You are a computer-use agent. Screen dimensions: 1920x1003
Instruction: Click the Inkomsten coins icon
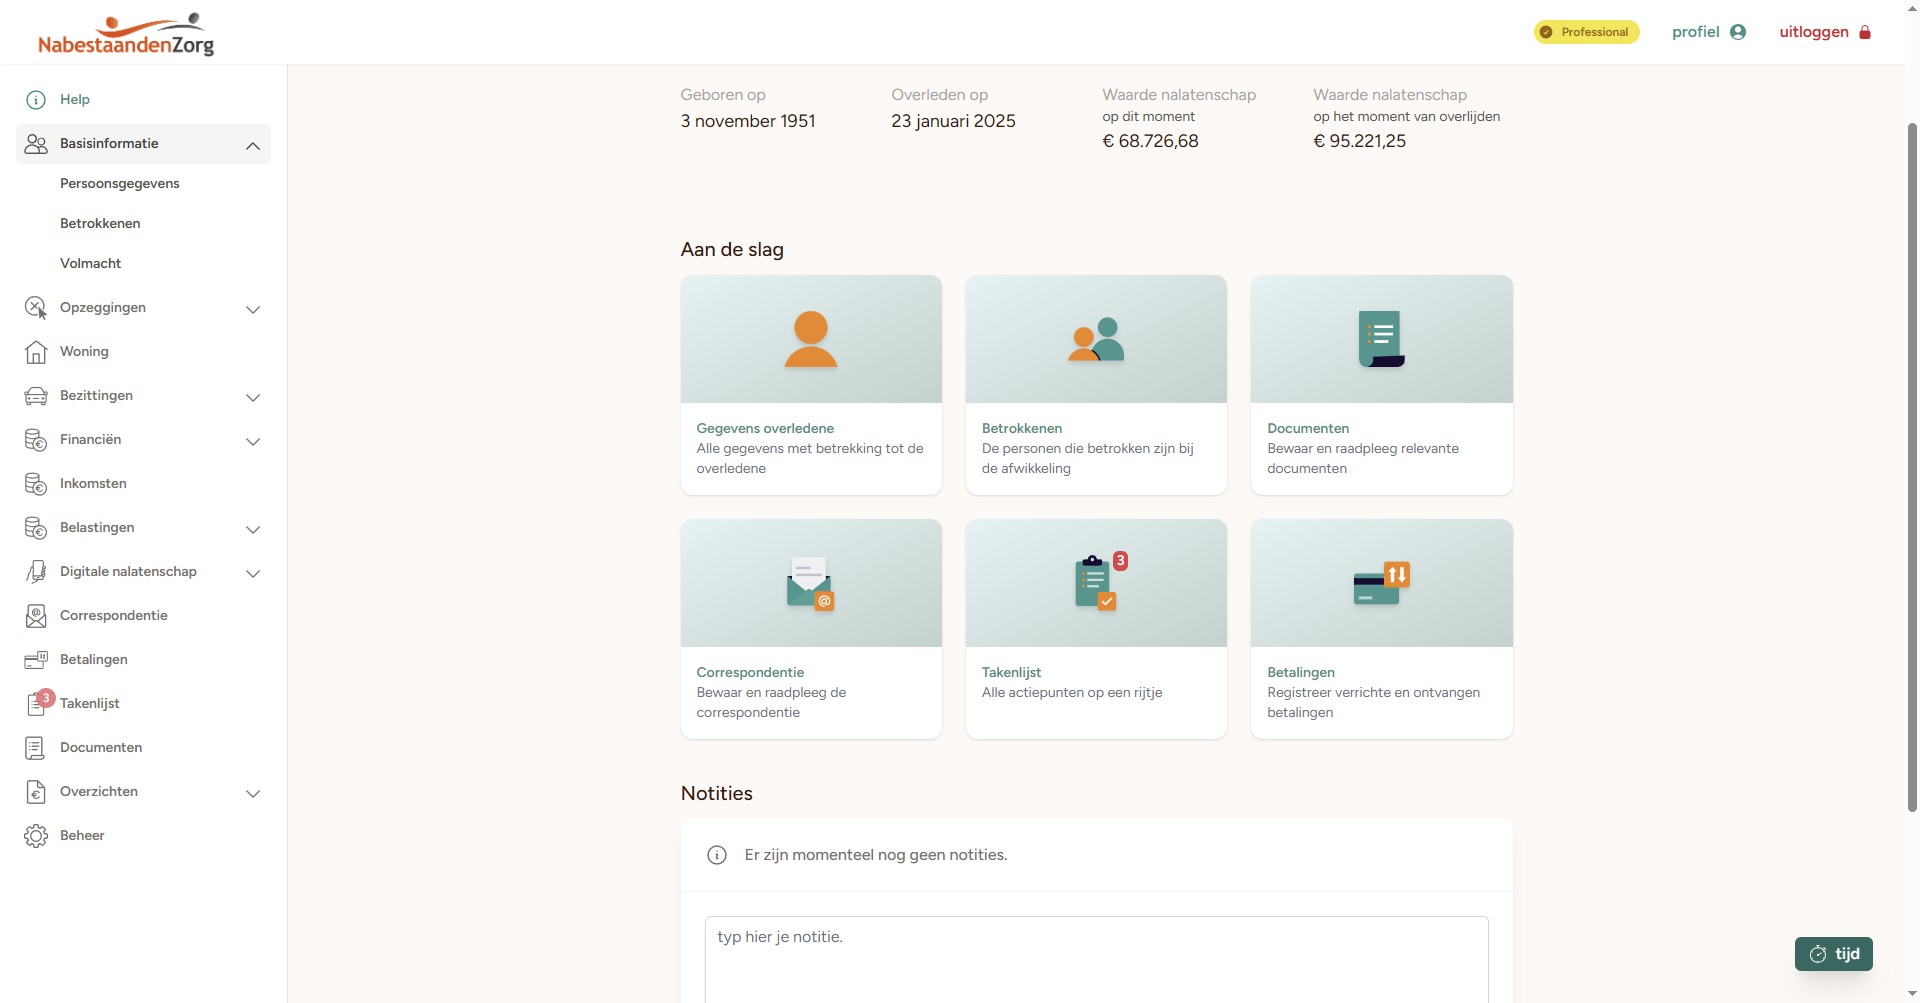pyautogui.click(x=36, y=484)
